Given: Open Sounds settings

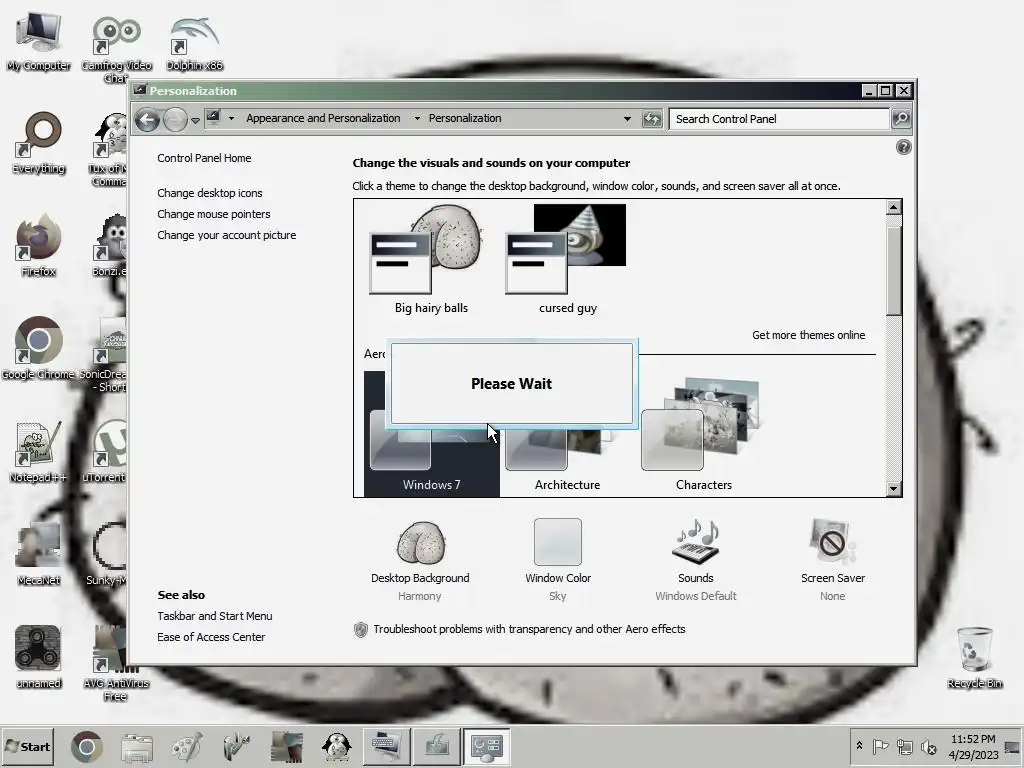Looking at the screenshot, I should (x=696, y=560).
